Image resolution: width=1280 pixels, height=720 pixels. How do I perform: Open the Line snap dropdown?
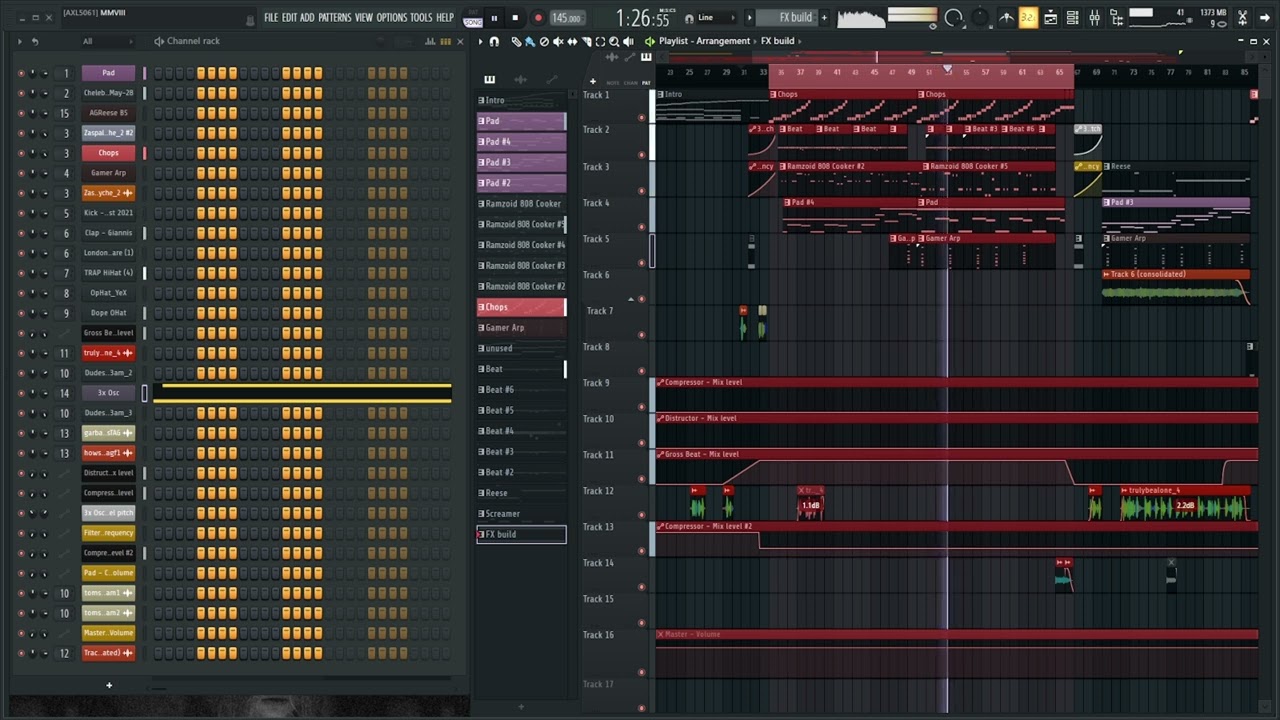[x=717, y=17]
